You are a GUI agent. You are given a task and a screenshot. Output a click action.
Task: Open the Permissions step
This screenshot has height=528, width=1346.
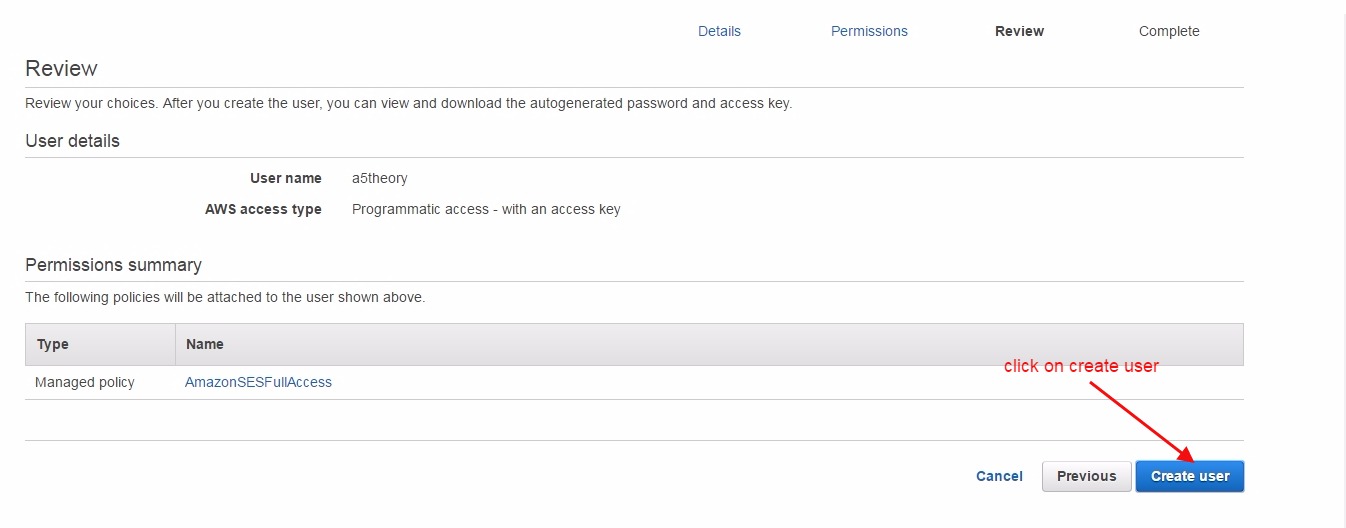pyautogui.click(x=869, y=31)
